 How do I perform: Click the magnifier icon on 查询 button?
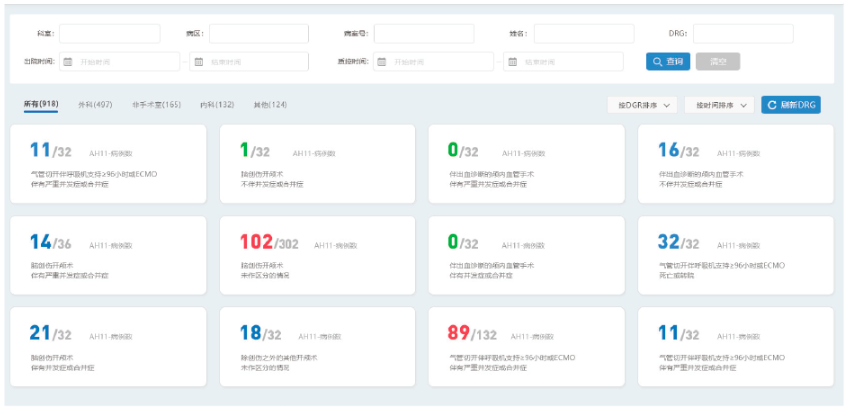point(657,62)
